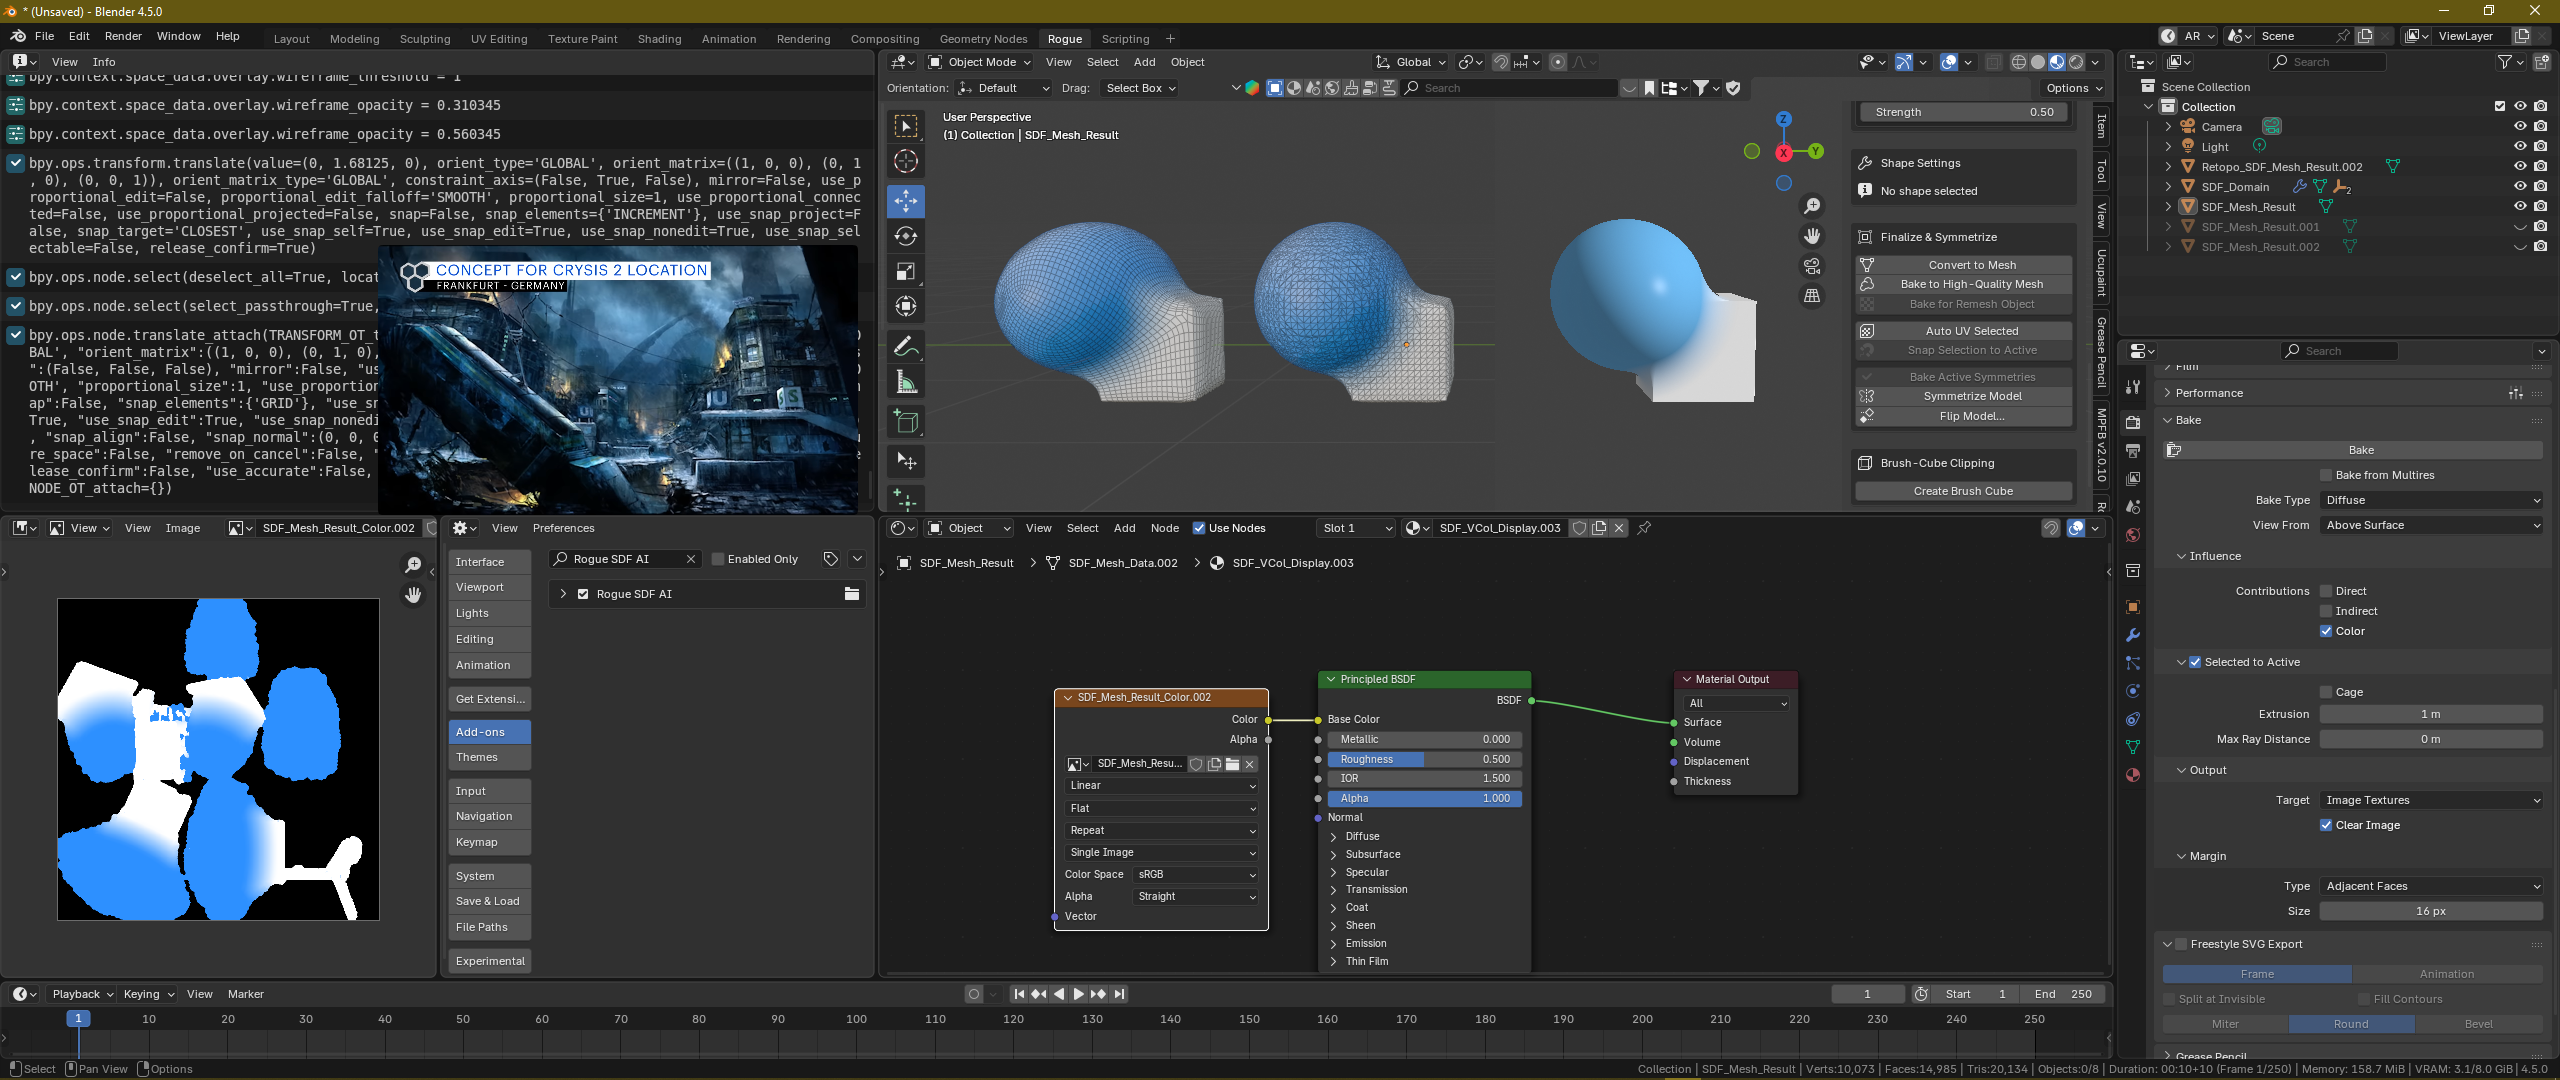Screen dimensions: 2560x1080
Task: Activate the Move tool in viewport toolbar
Action: (906, 201)
